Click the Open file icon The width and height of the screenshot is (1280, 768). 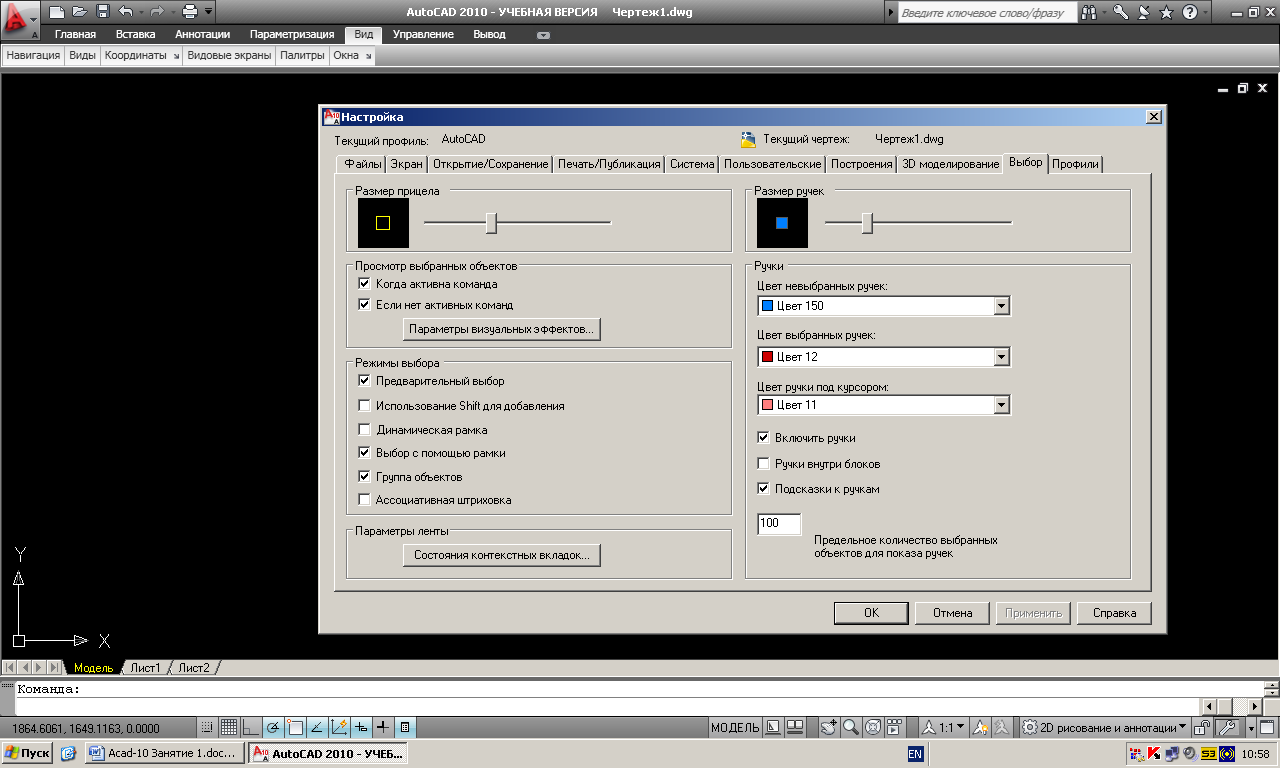80,12
